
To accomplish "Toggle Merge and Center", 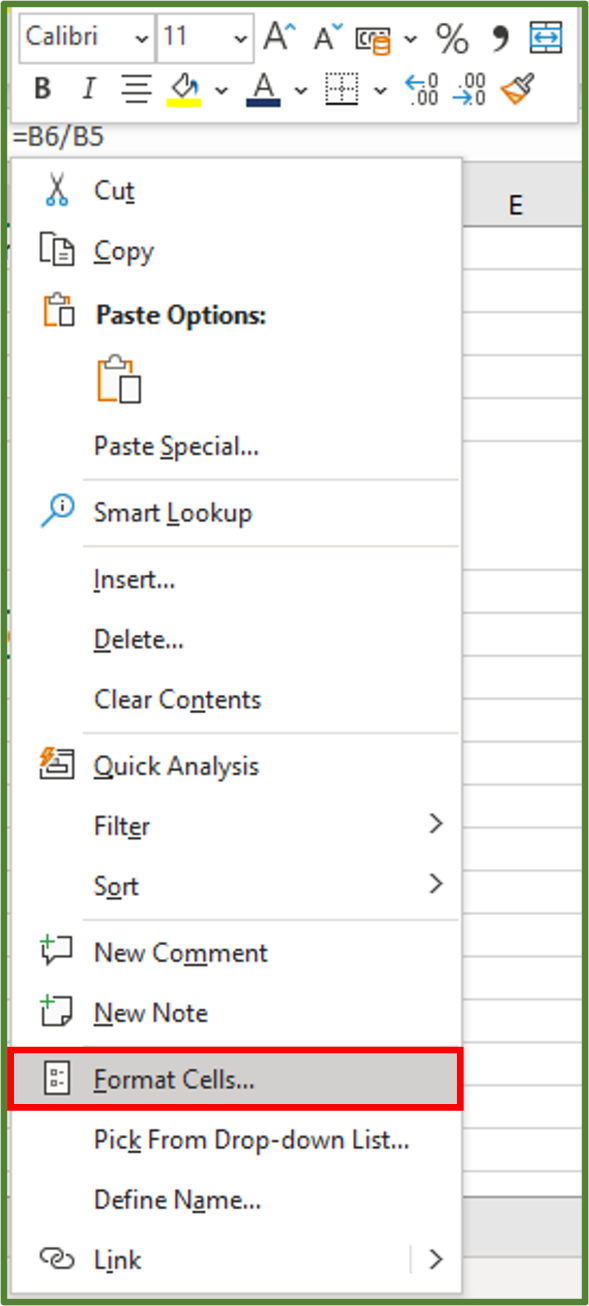I will [545, 40].
